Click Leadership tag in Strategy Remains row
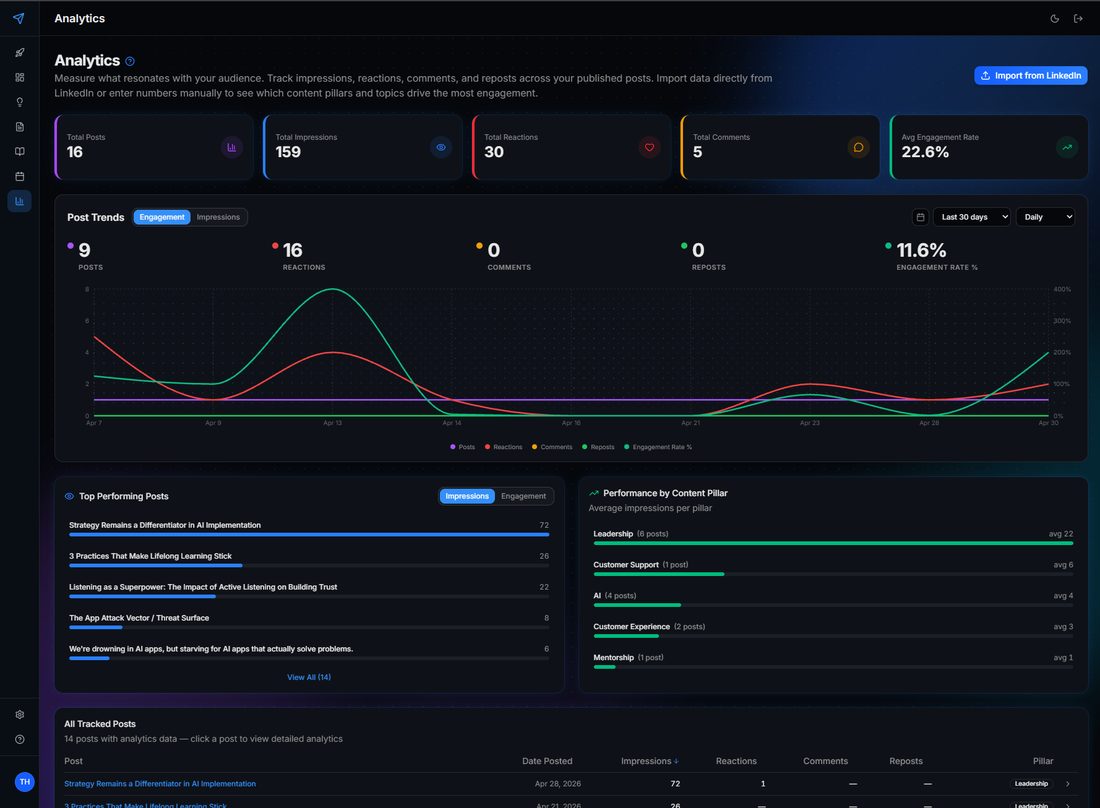Viewport: 1100px width, 808px height. (x=1031, y=783)
